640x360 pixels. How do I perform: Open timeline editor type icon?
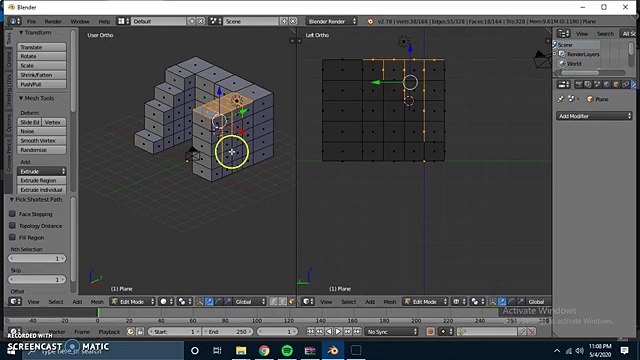click(x=15, y=331)
